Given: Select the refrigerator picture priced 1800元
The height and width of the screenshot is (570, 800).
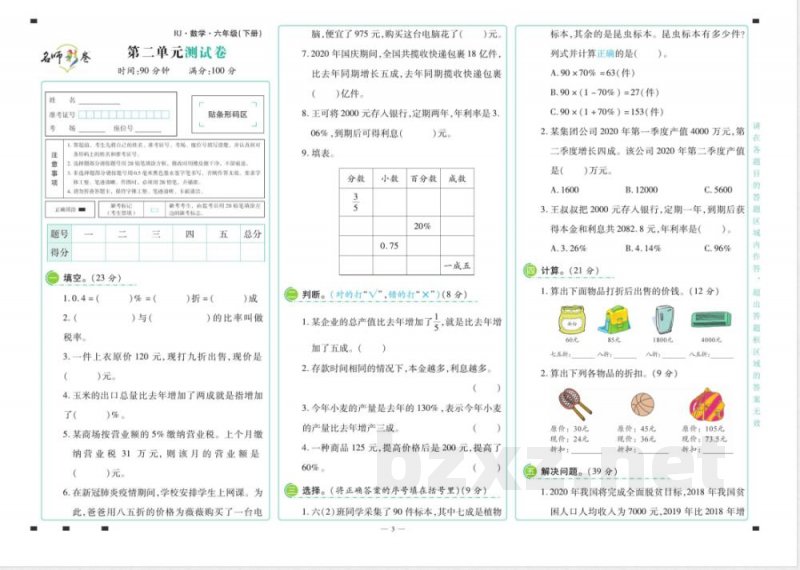Looking at the screenshot, I should coord(663,320).
